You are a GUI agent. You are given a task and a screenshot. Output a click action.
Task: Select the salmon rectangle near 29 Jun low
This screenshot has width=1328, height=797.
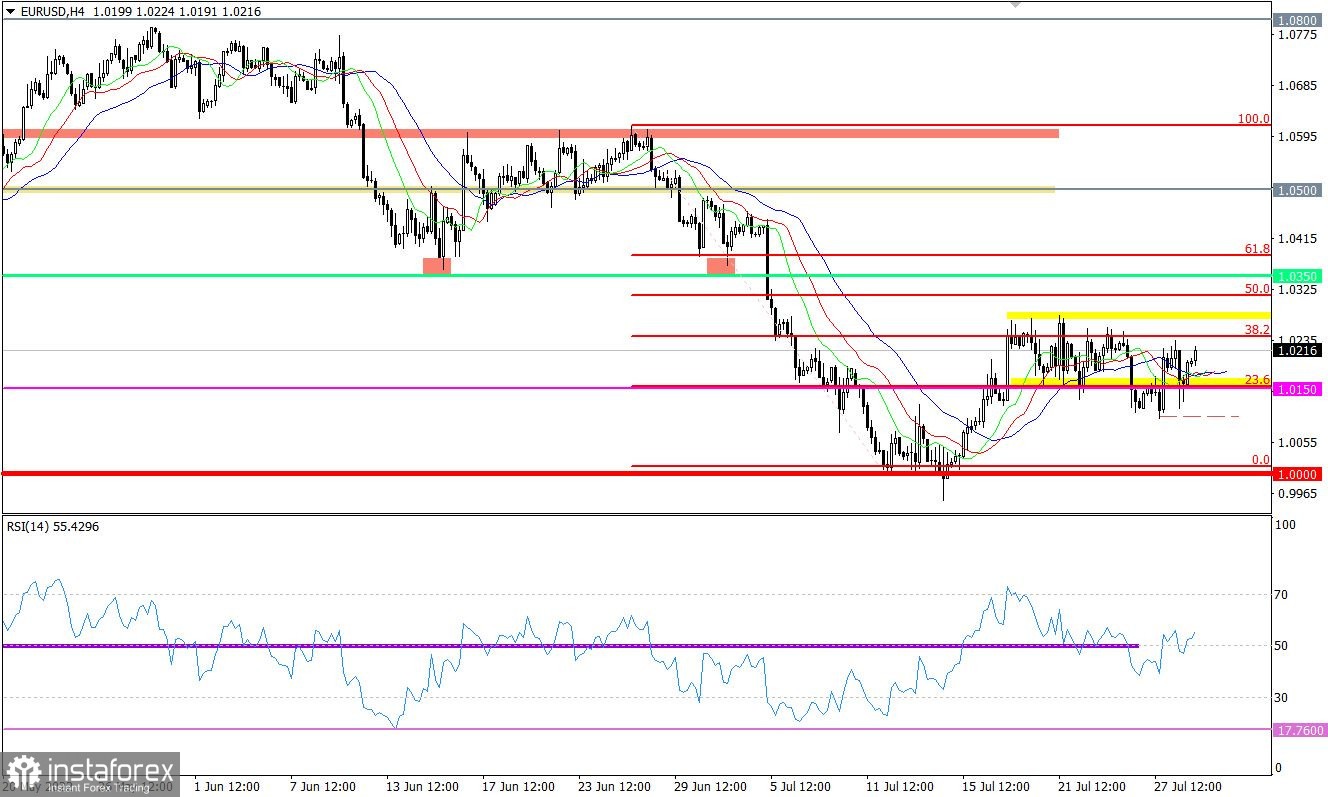click(x=721, y=265)
